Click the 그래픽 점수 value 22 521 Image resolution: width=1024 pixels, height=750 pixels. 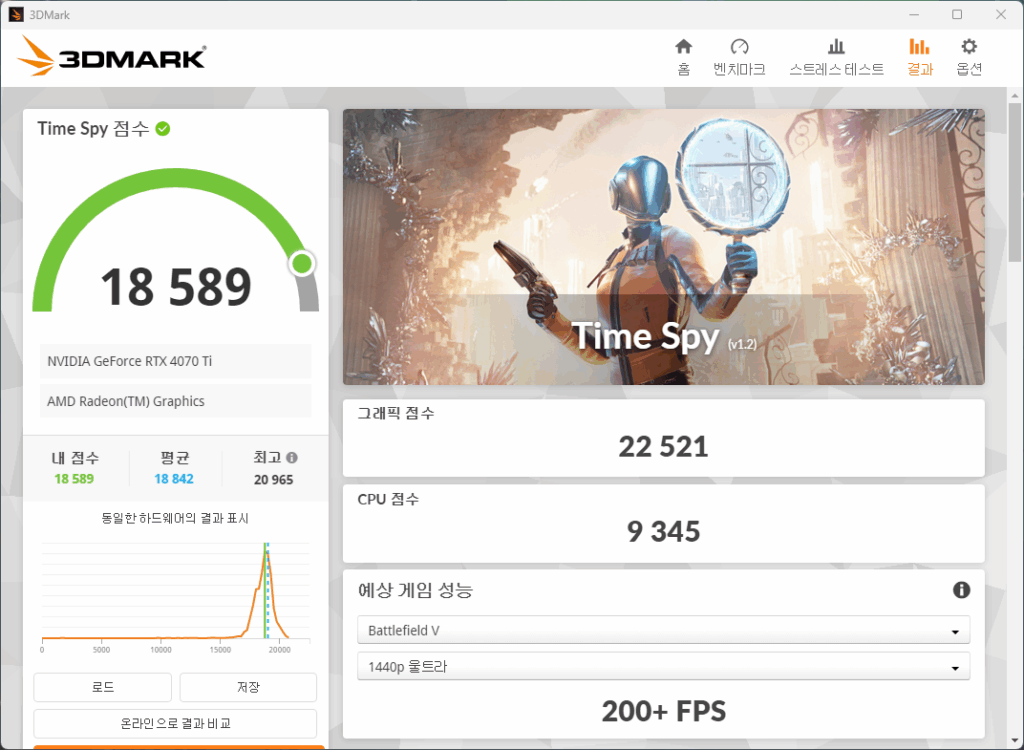pos(663,447)
